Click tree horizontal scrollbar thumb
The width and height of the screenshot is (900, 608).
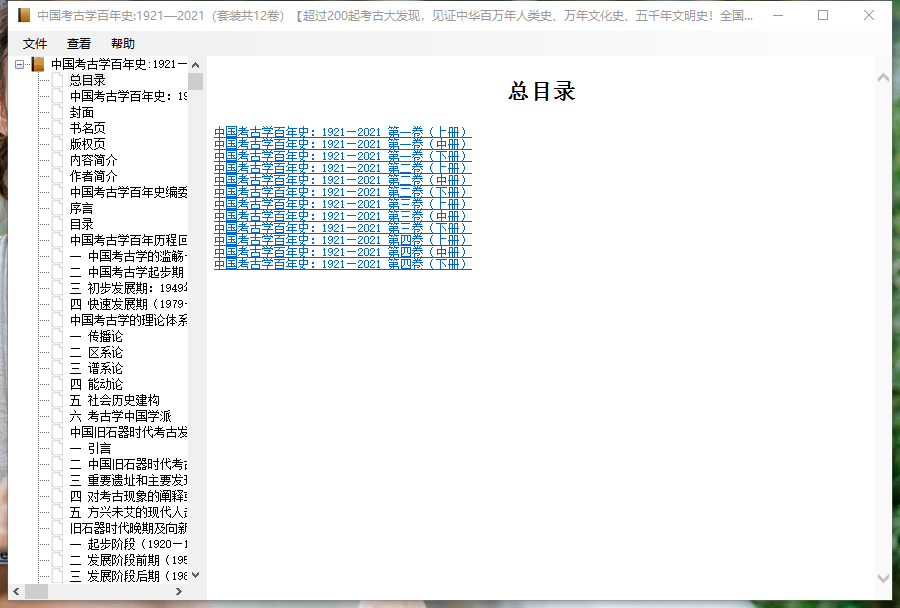tap(36, 591)
